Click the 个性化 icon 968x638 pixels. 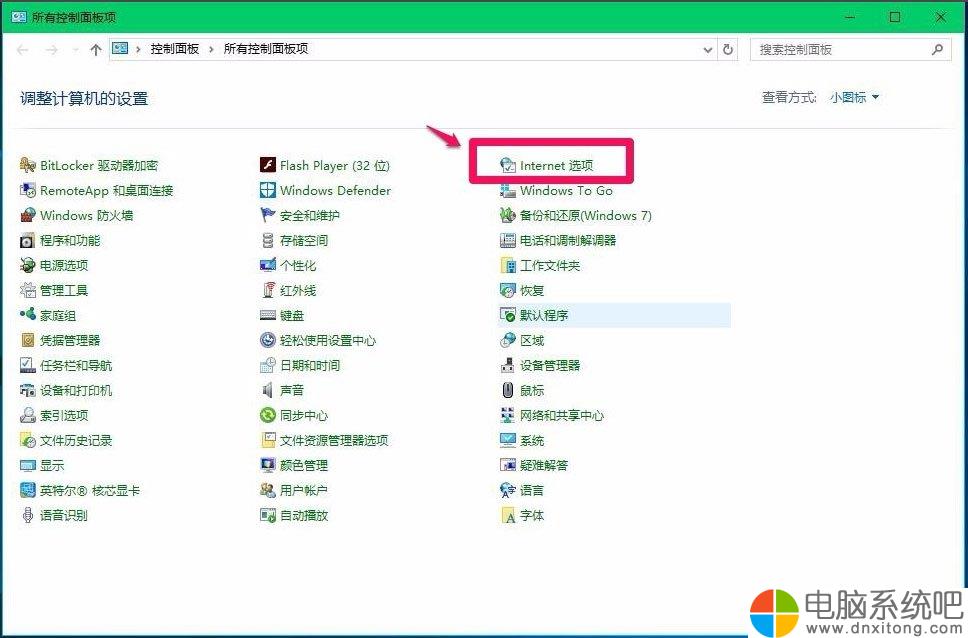[x=267, y=266]
